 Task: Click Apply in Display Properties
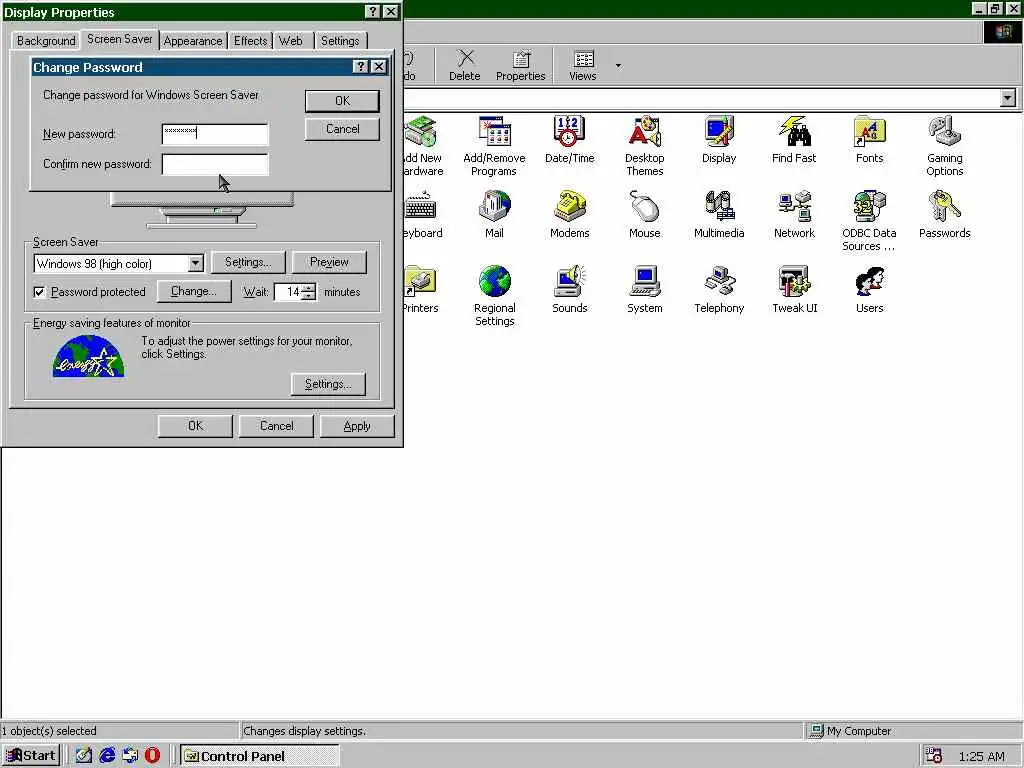tap(357, 426)
